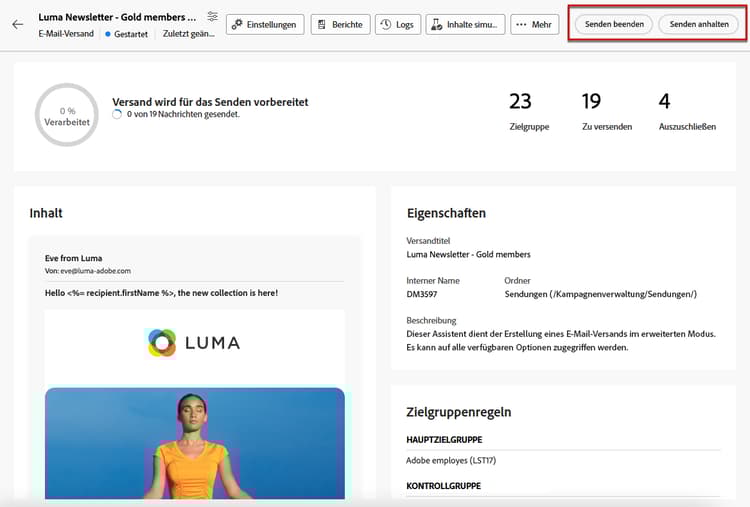Click the Zielgruppenregeln heading
750x507 pixels.
point(459,412)
